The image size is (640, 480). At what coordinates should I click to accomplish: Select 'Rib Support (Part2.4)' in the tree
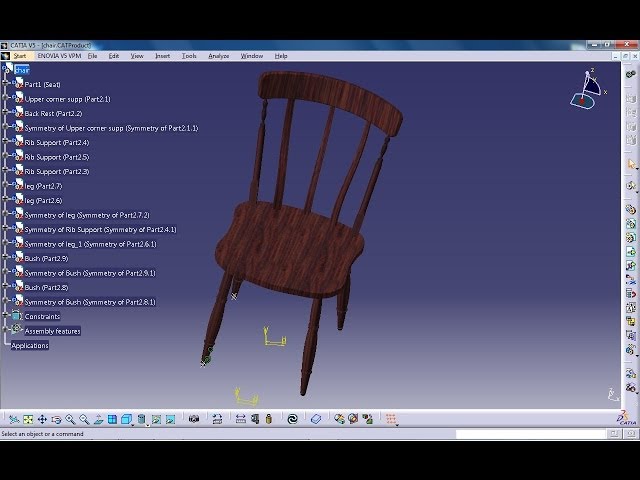tap(57, 142)
